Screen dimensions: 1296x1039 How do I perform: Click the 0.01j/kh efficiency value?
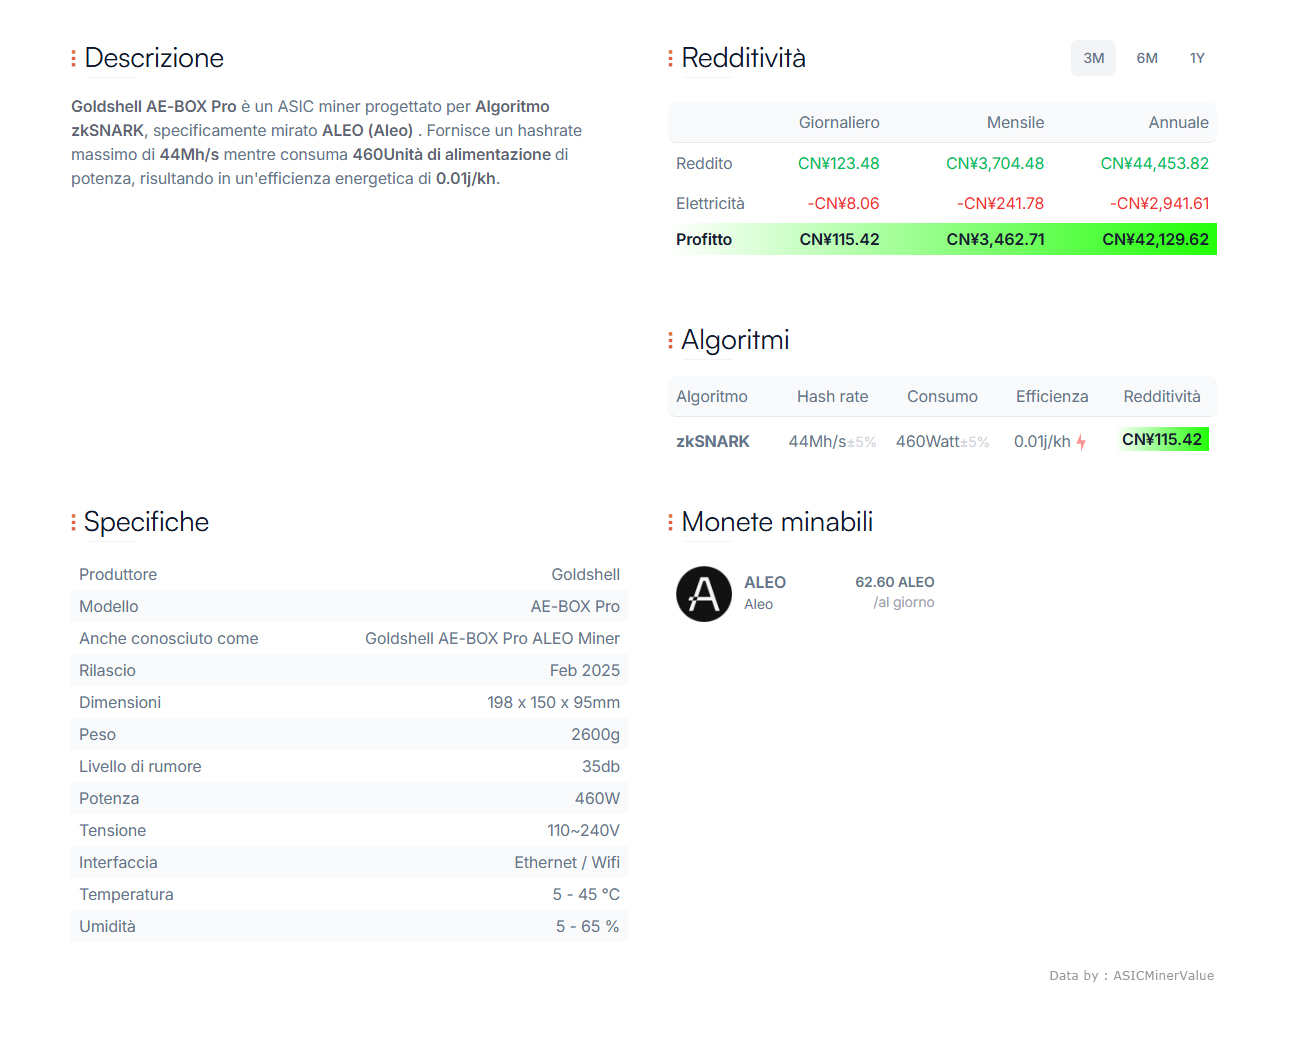pos(1042,441)
